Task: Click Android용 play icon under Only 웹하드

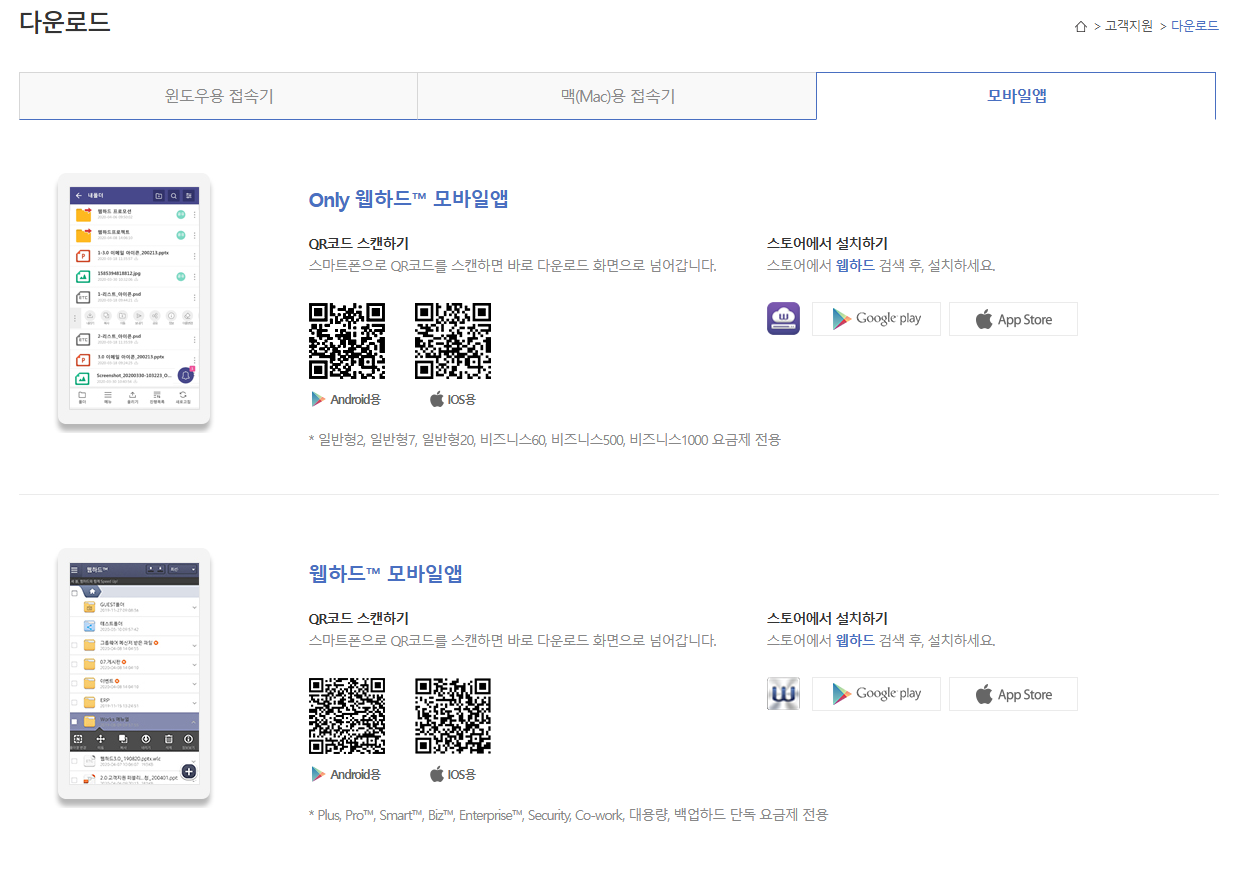Action: tap(318, 399)
